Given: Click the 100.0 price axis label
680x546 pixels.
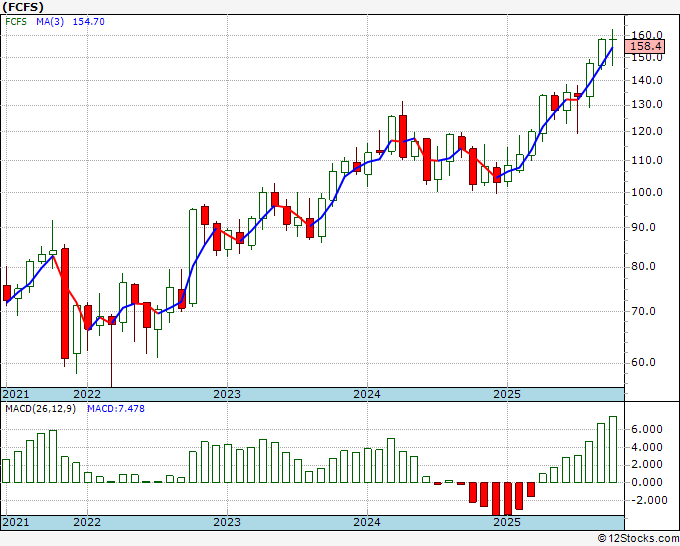Looking at the screenshot, I should 647,192.
